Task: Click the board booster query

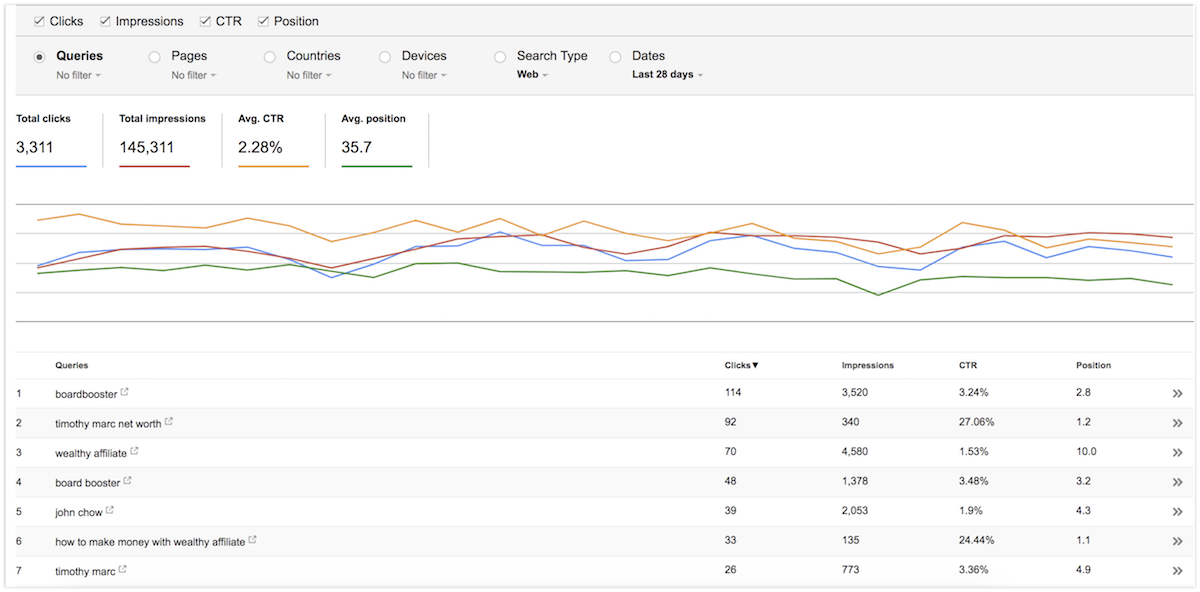Action: pos(88,482)
